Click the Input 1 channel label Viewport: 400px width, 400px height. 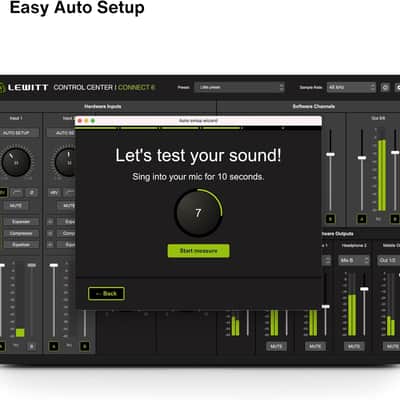pos(16,118)
